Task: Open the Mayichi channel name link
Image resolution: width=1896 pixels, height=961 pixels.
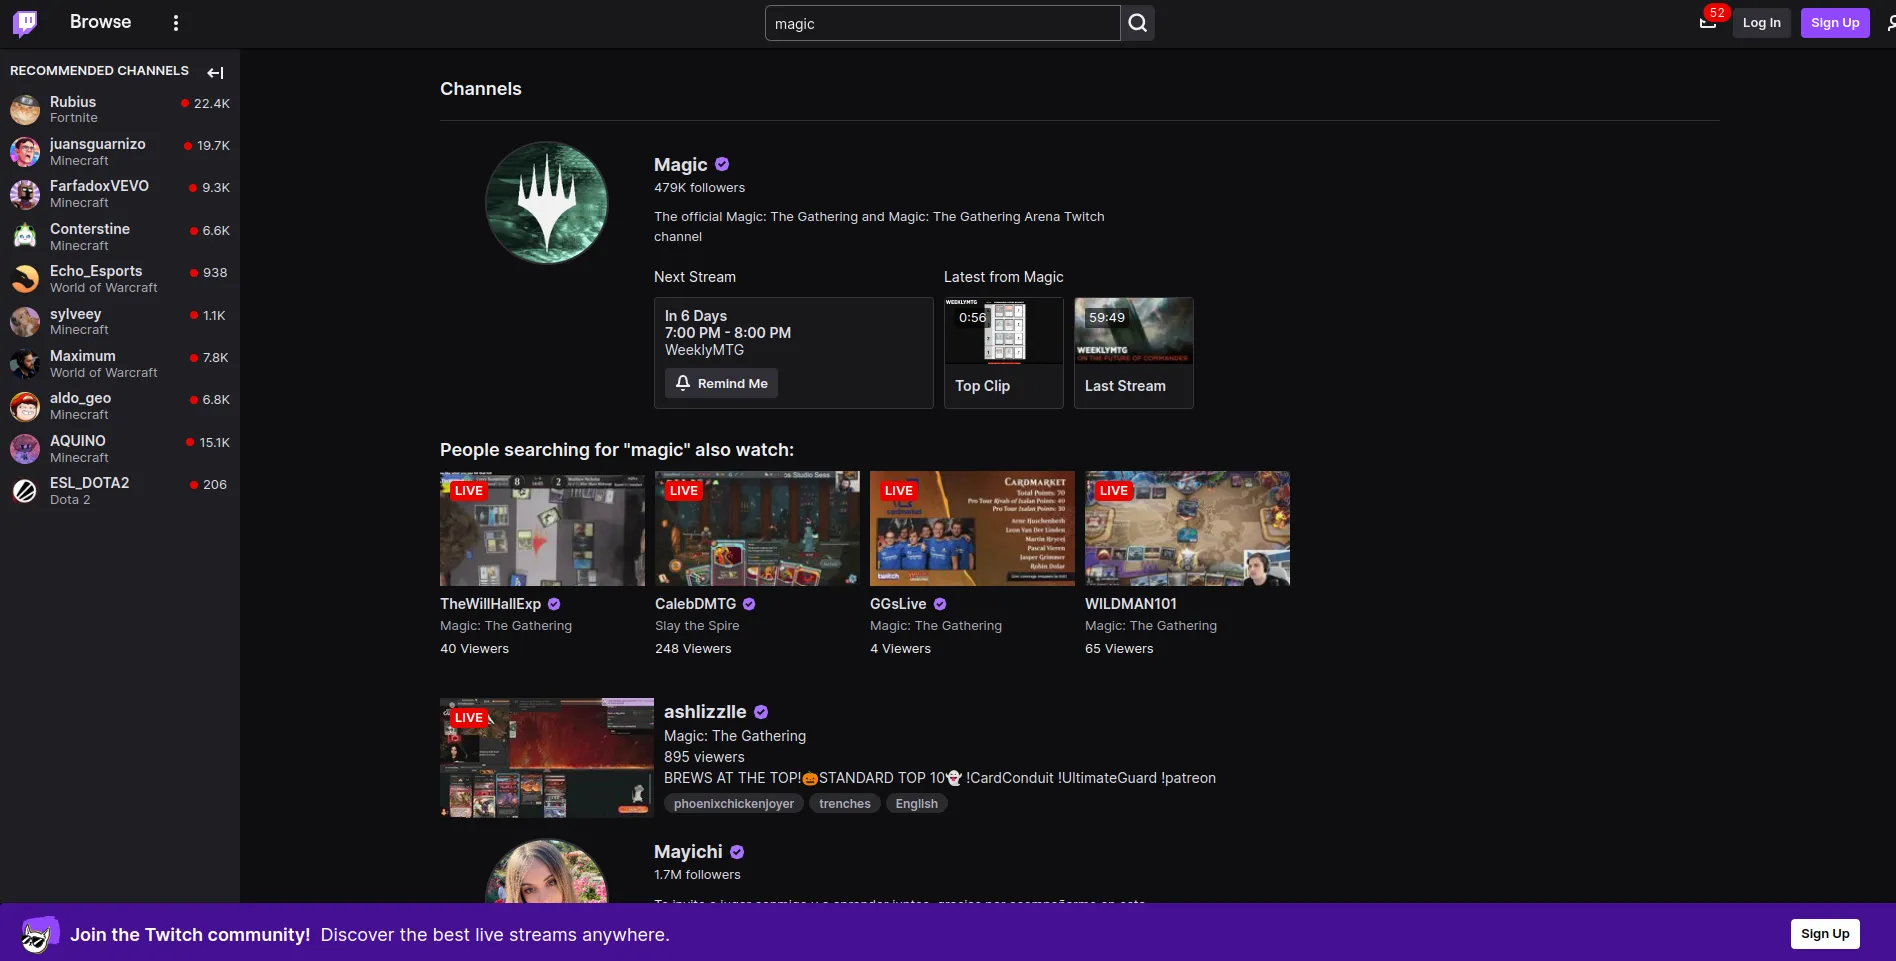Action: pyautogui.click(x=688, y=852)
